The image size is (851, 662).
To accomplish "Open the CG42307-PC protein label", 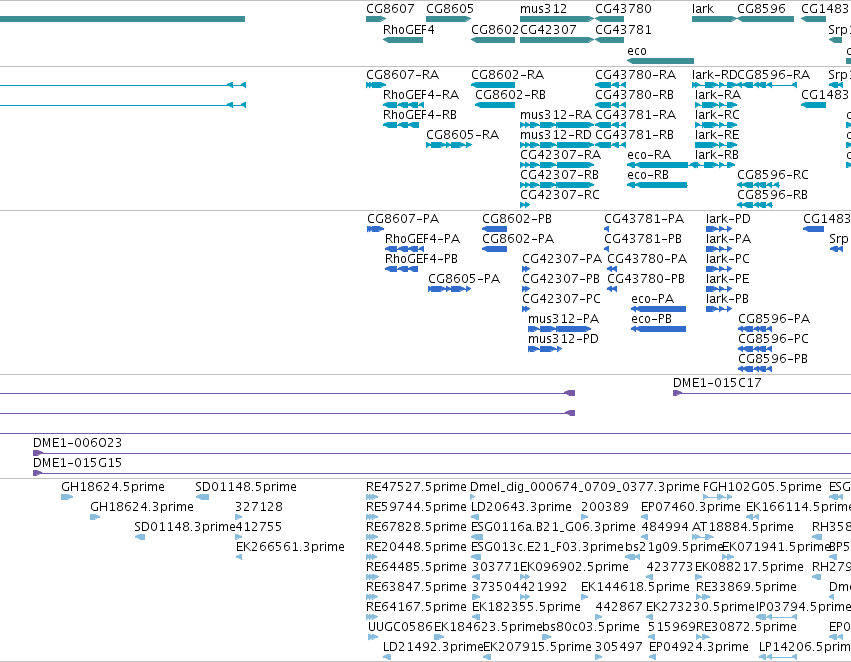I will (561, 300).
